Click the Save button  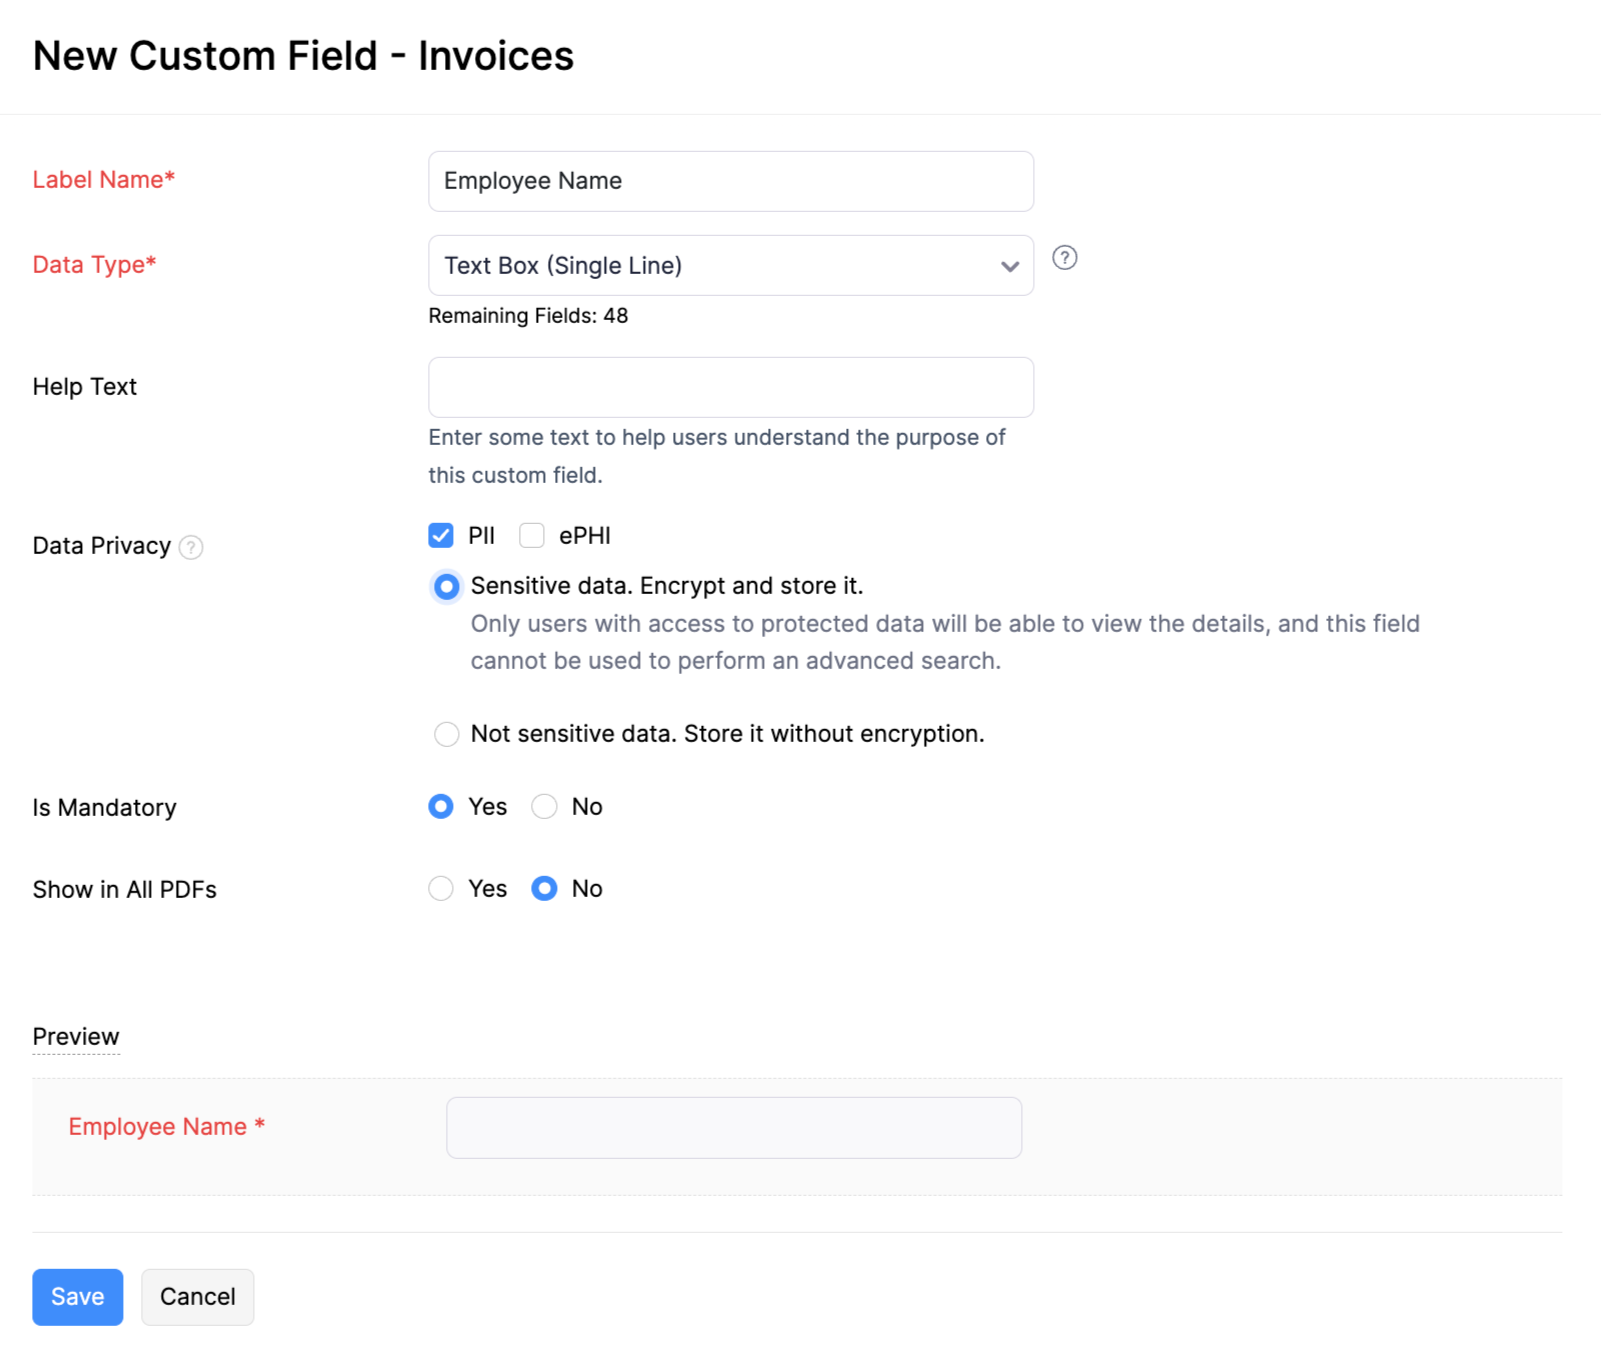pos(77,1297)
